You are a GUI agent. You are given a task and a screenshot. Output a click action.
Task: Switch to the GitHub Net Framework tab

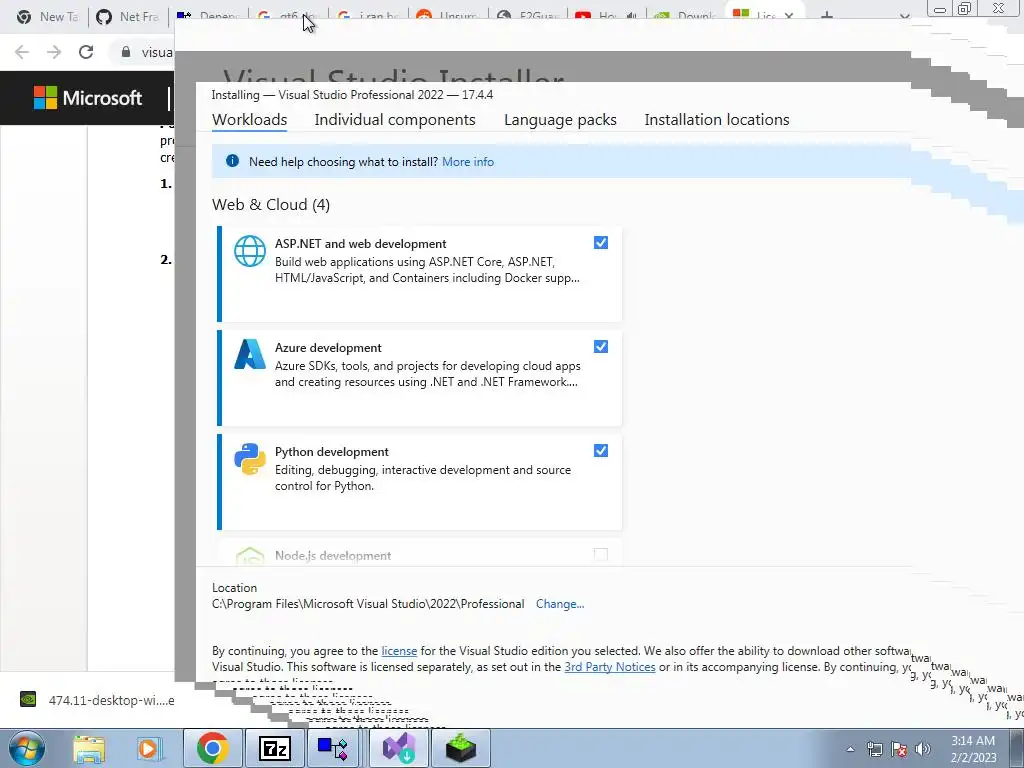tap(128, 17)
